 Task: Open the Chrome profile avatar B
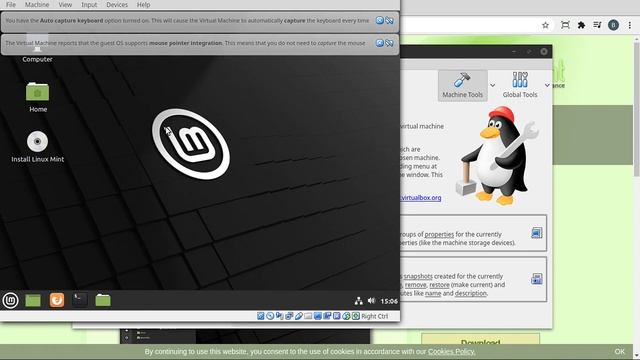pyautogui.click(x=613, y=25)
